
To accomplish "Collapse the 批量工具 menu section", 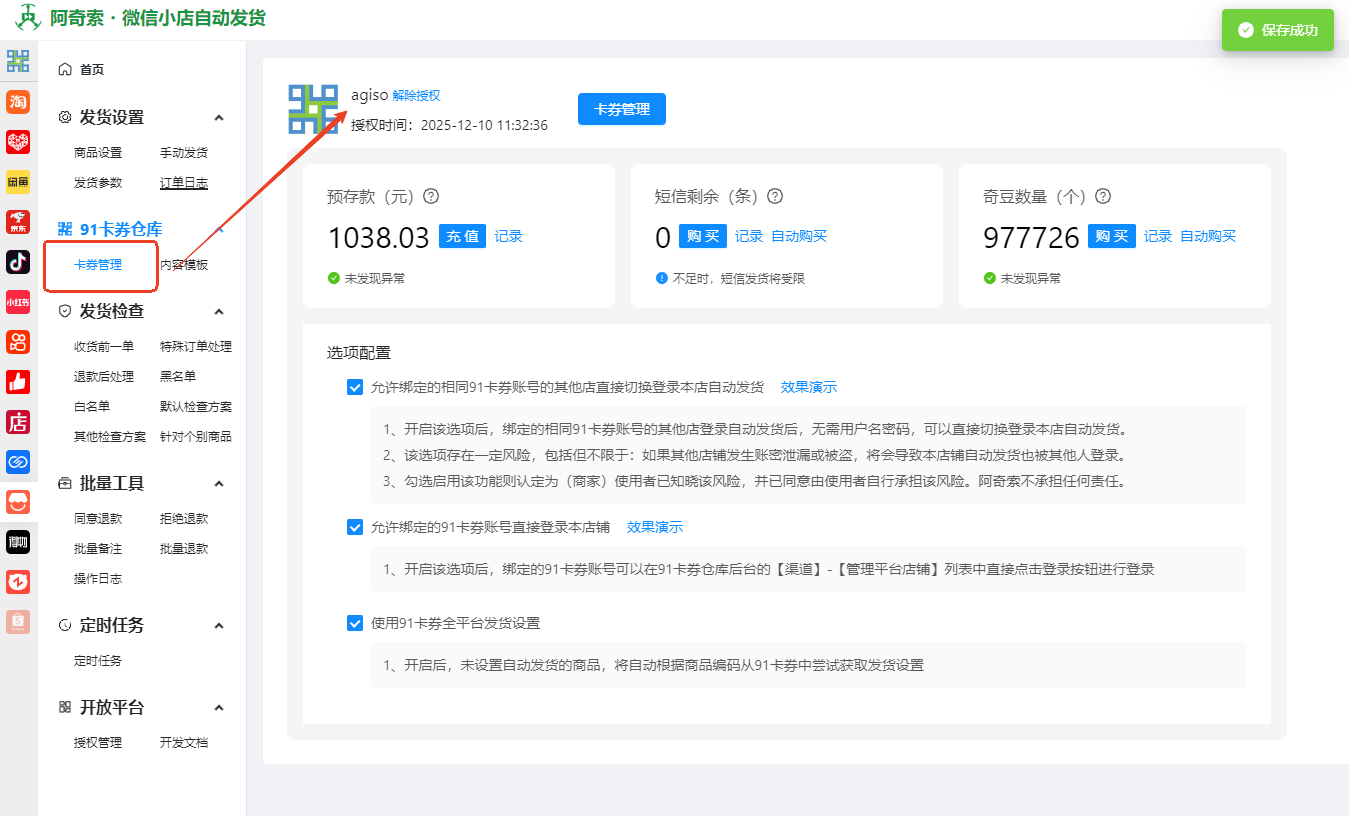I will point(219,484).
